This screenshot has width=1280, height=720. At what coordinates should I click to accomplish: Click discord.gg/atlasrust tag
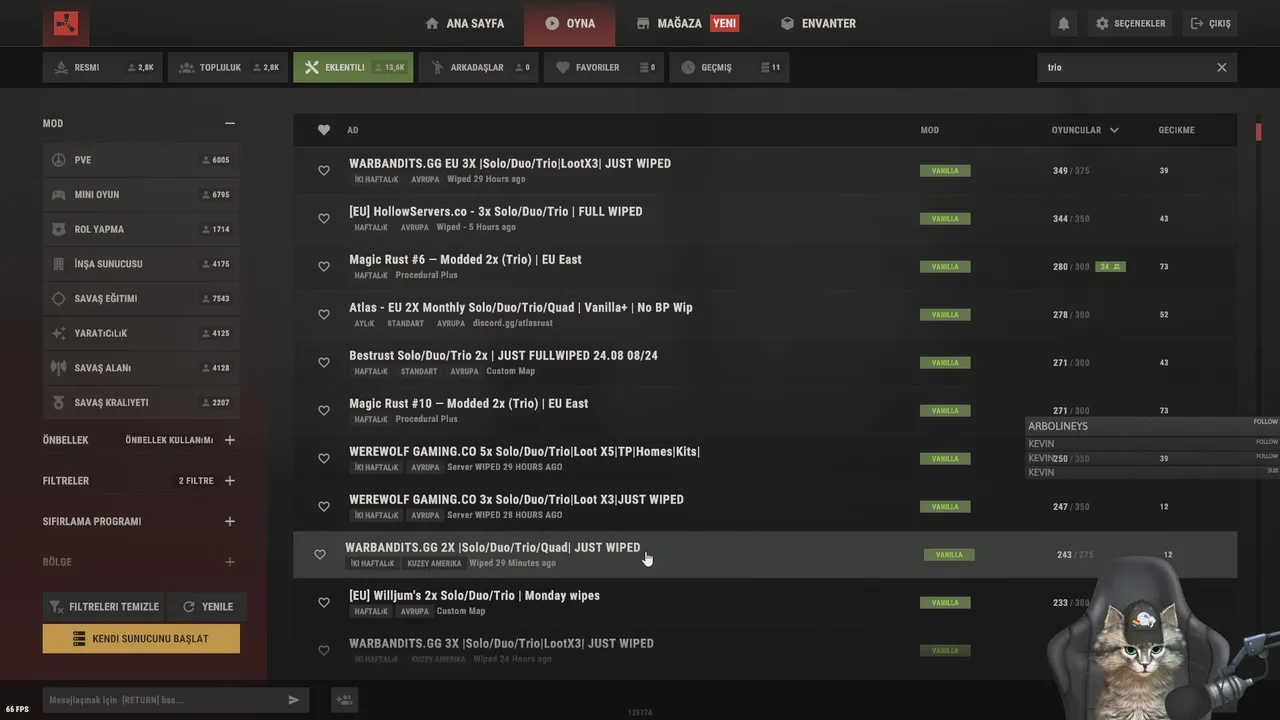click(513, 323)
